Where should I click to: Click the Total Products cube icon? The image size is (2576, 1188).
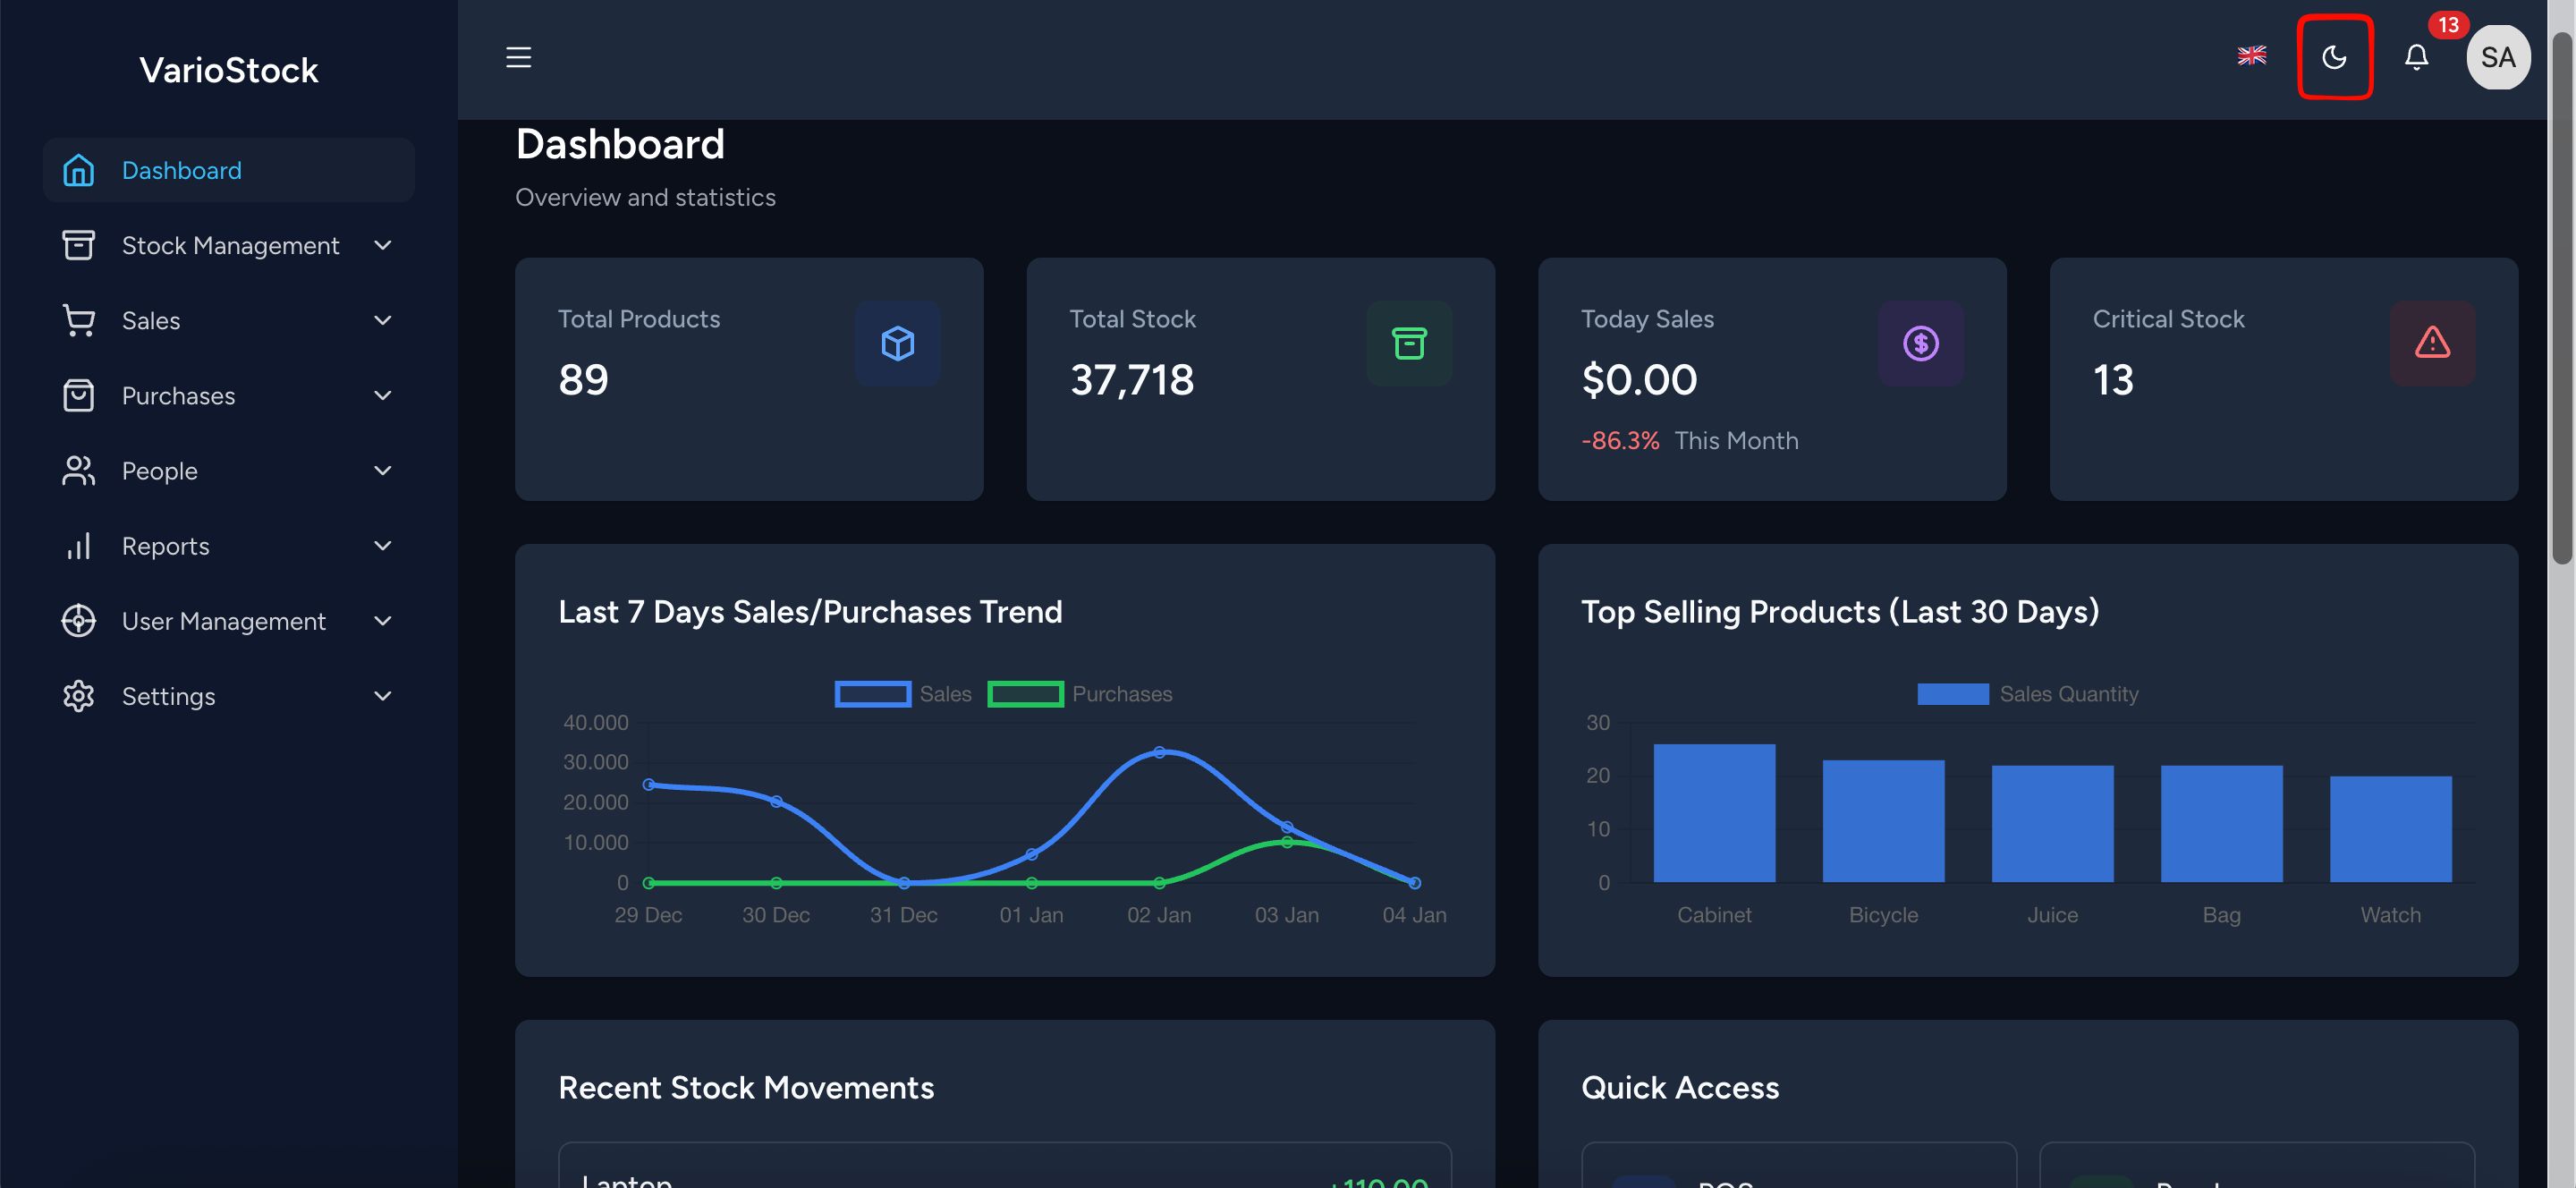pyautogui.click(x=897, y=344)
